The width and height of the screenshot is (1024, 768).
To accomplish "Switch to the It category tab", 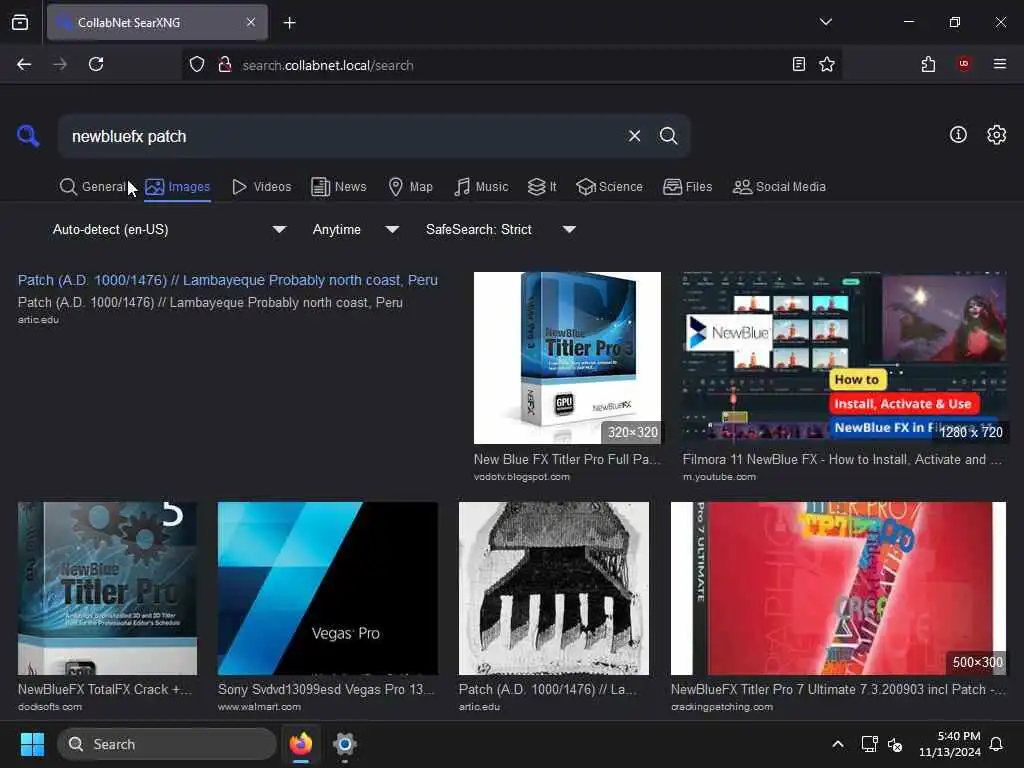I will tap(542, 187).
